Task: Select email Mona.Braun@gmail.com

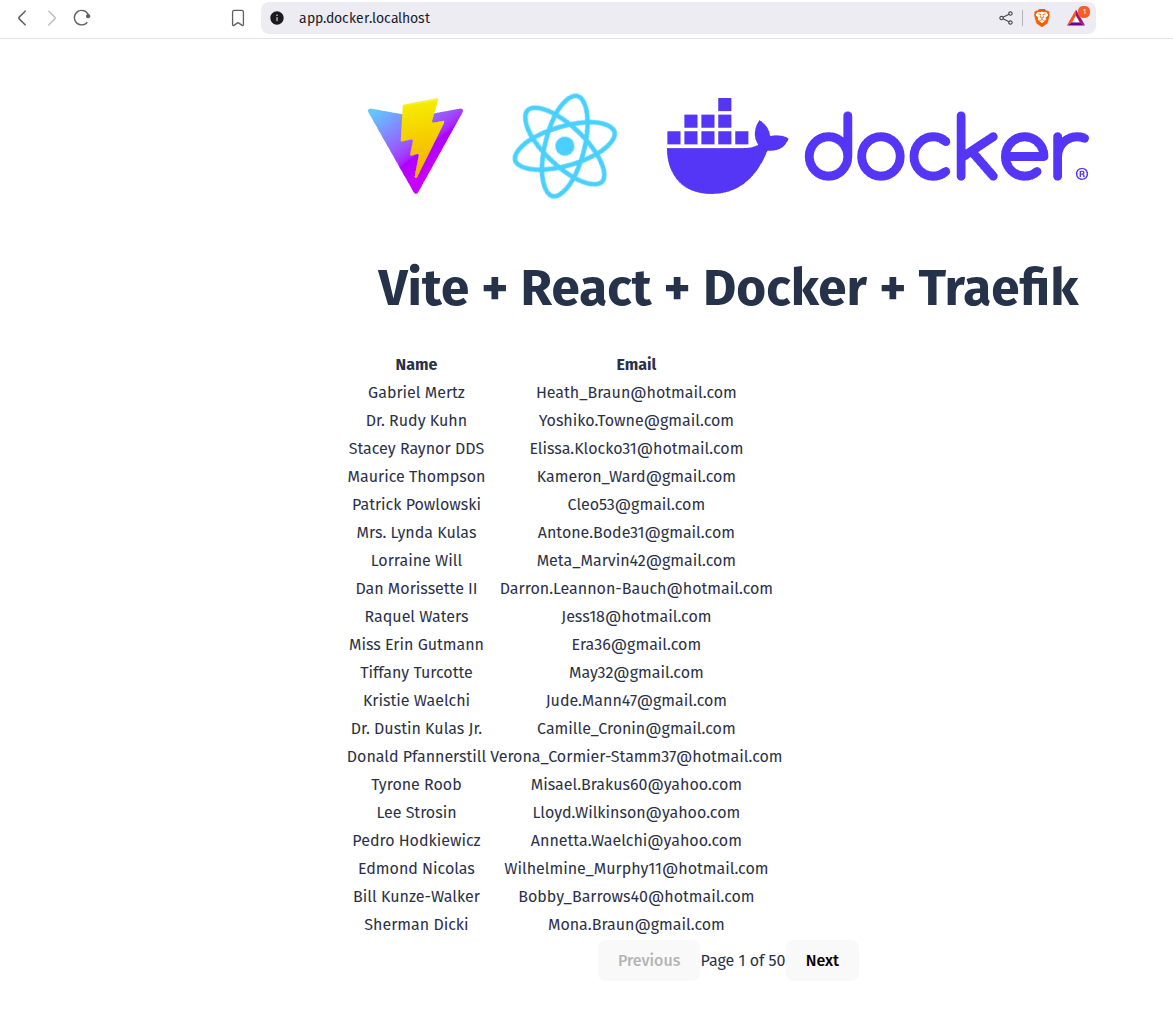Action: point(636,924)
